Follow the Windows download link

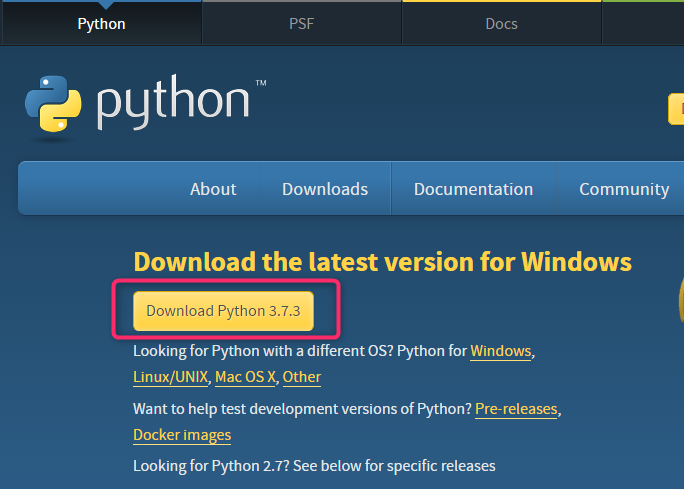coord(501,351)
